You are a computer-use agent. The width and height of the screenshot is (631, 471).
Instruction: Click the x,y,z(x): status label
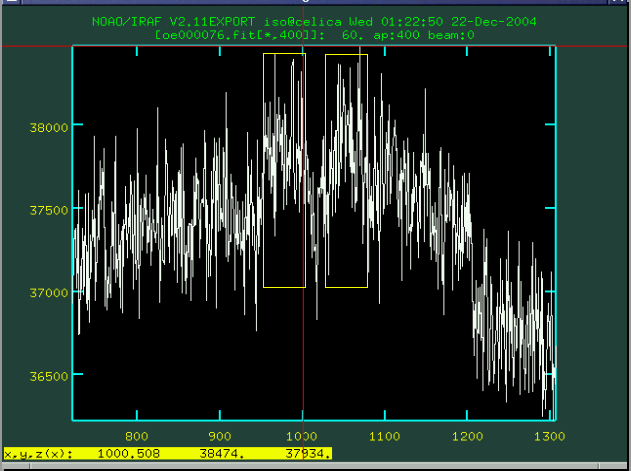pyautogui.click(x=39, y=454)
